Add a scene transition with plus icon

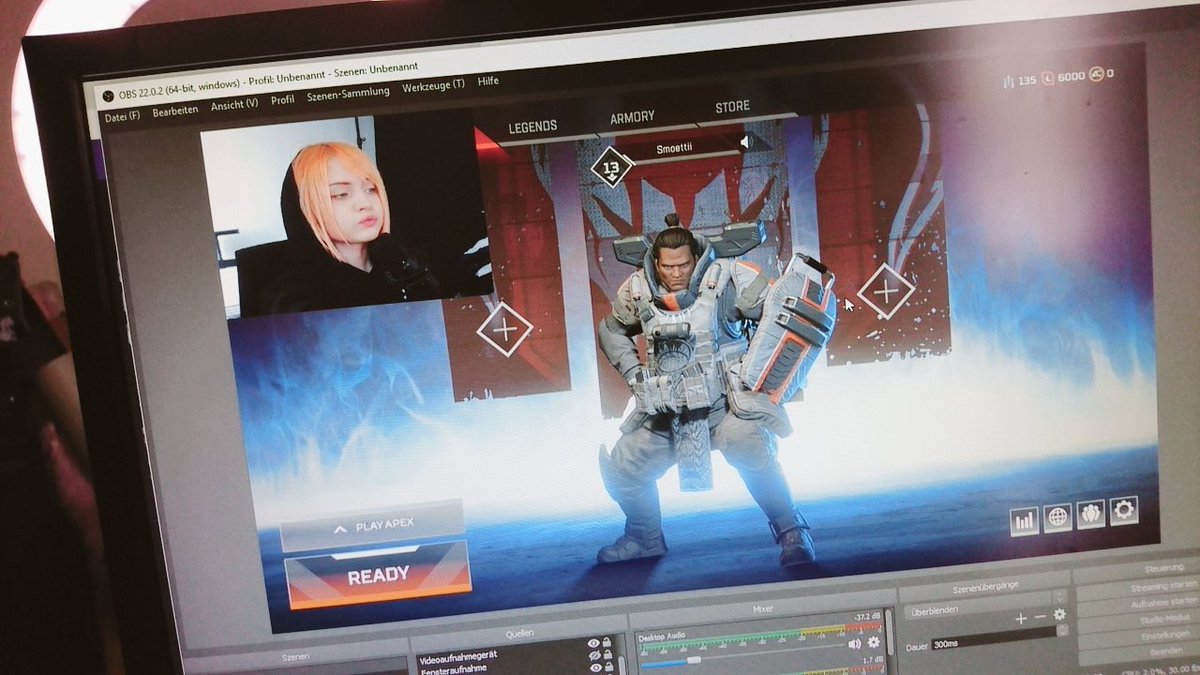tap(1021, 618)
